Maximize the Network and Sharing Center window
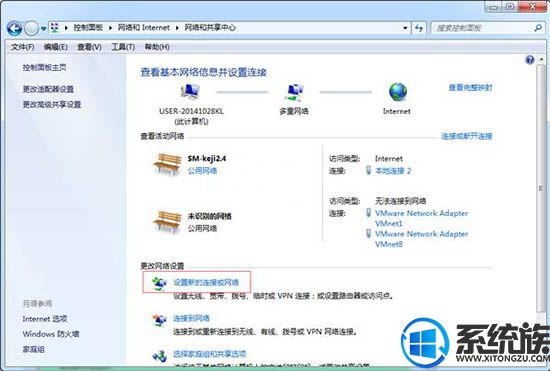The height and width of the screenshot is (371, 550). pos(510,7)
